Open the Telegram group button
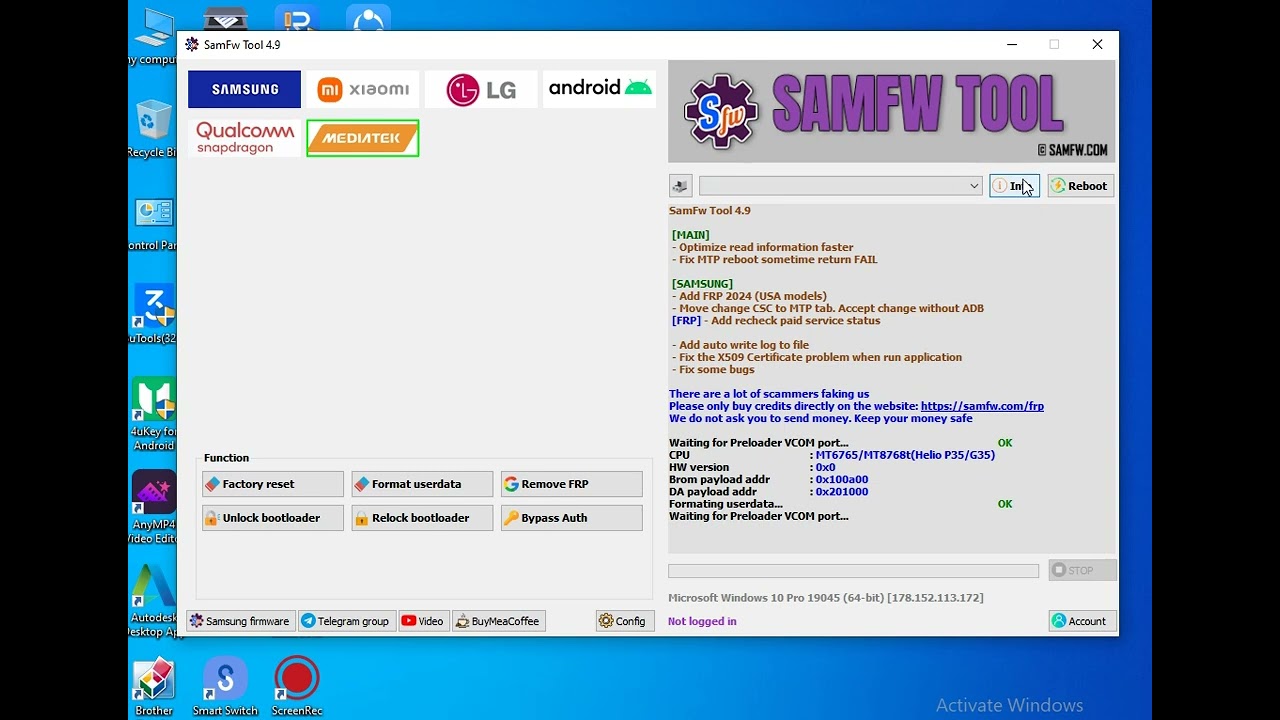1280x720 pixels. [x=346, y=621]
